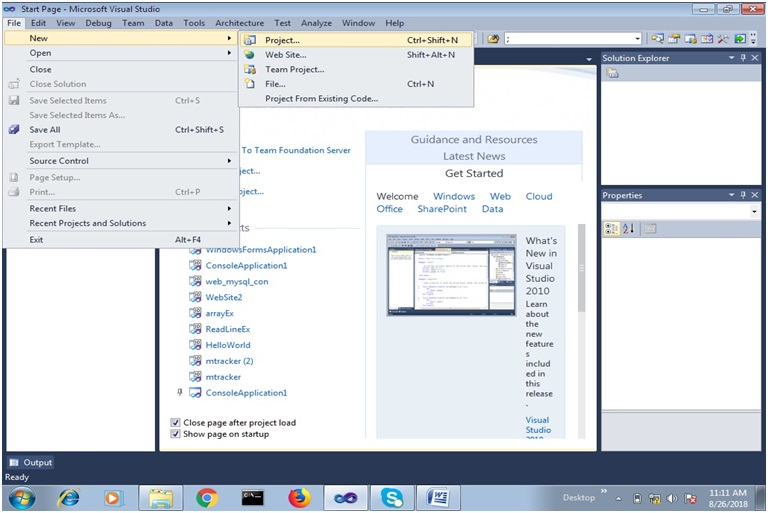Click the project icon beside web_mysql_con
The width and height of the screenshot is (768, 513).
point(195,281)
